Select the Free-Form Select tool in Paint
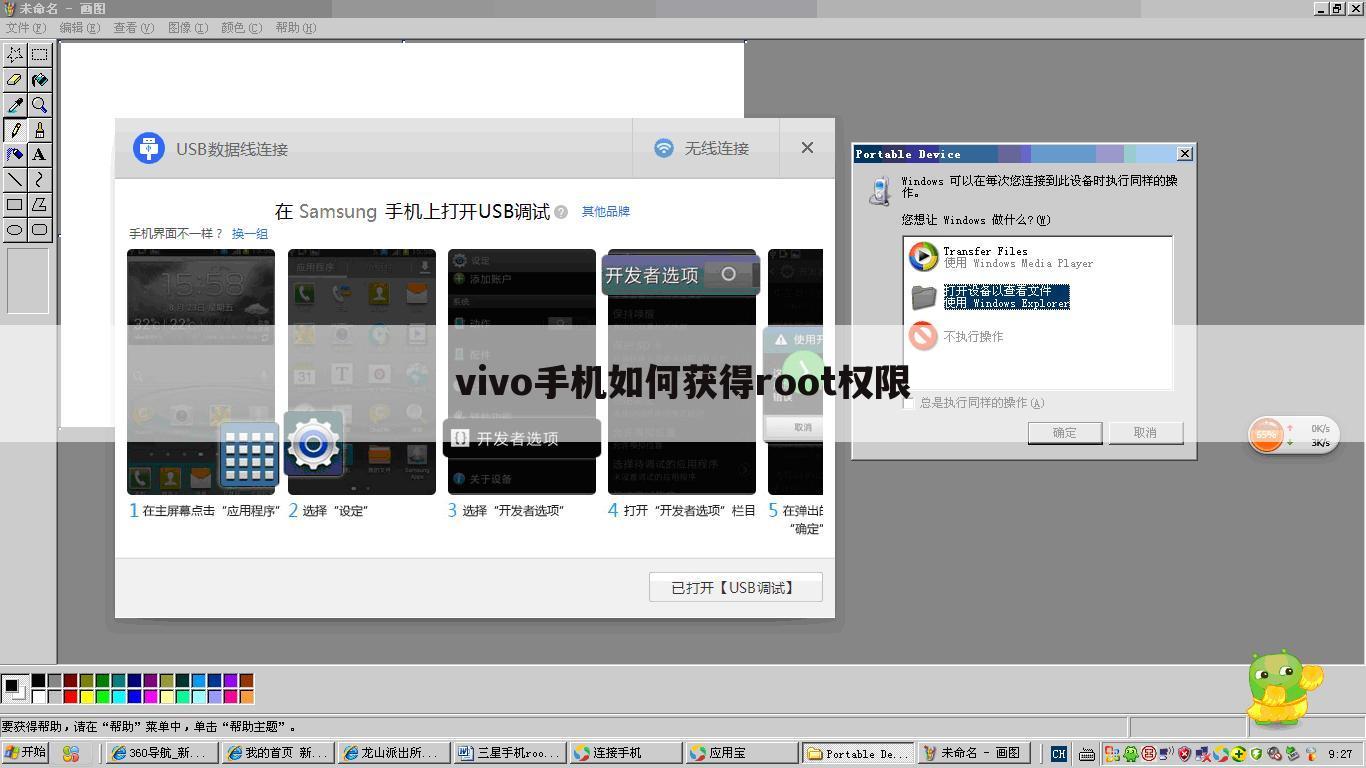The width and height of the screenshot is (1366, 768). tap(15, 55)
